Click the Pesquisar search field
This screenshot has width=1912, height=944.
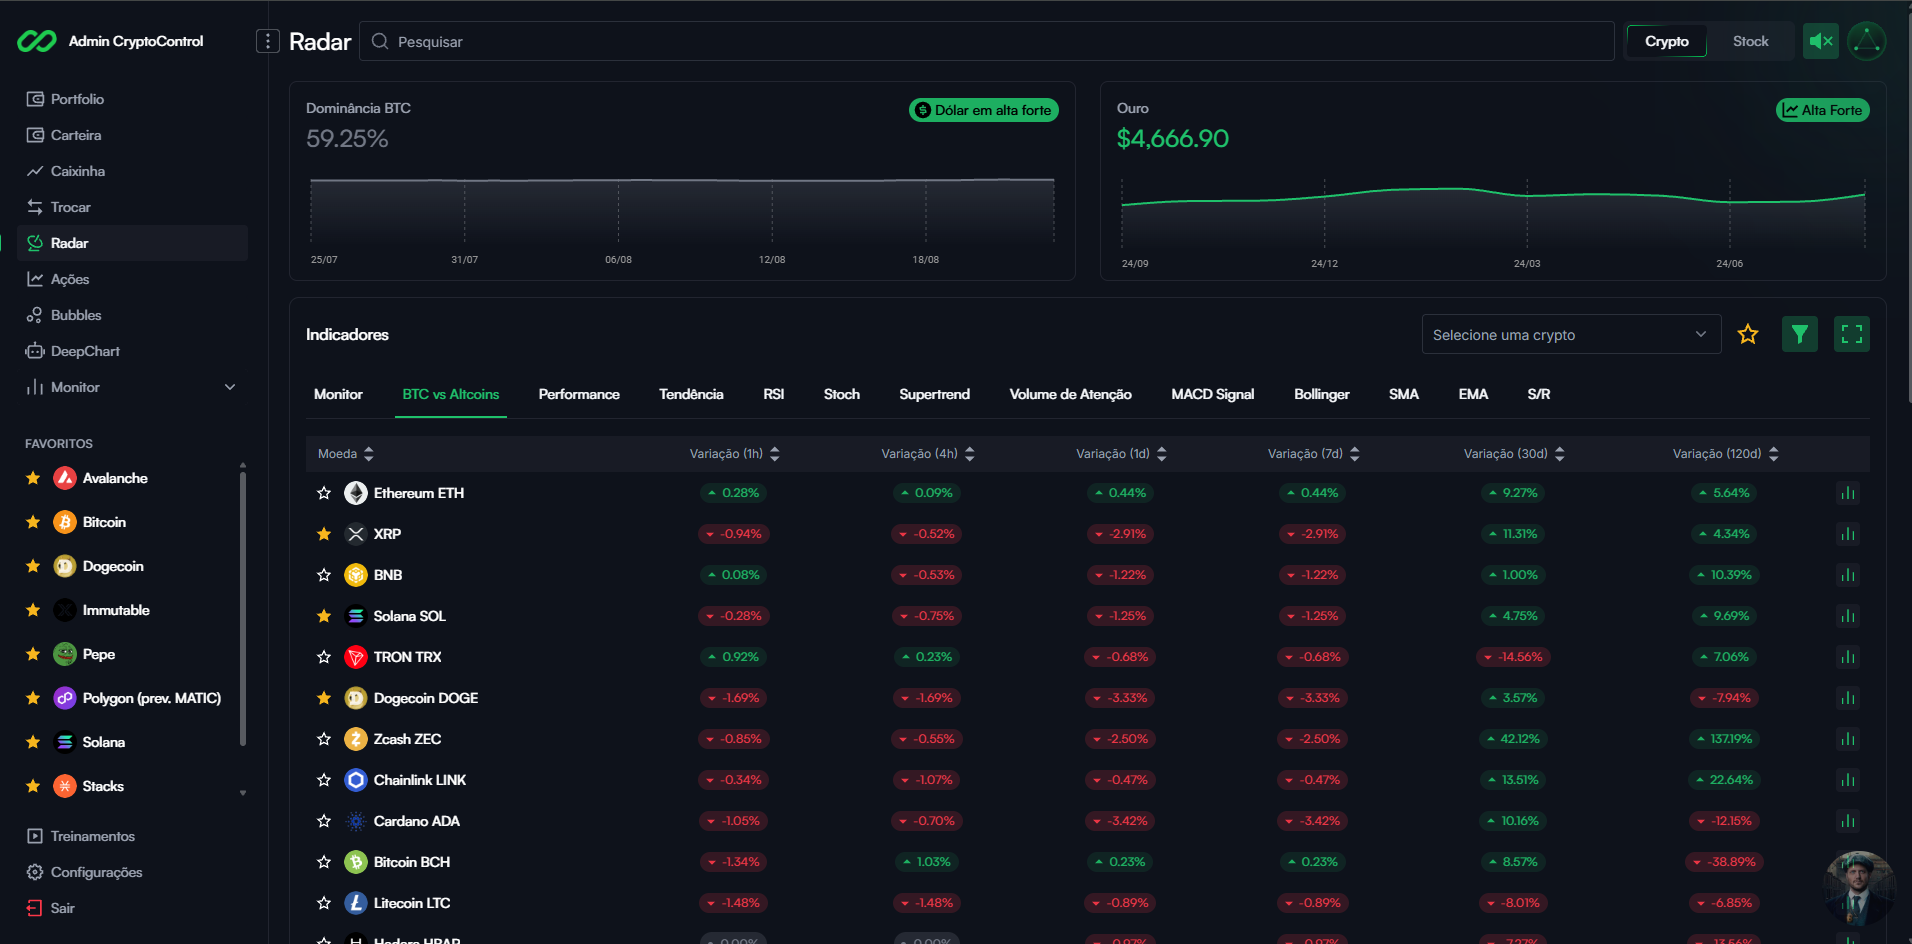tap(986, 41)
